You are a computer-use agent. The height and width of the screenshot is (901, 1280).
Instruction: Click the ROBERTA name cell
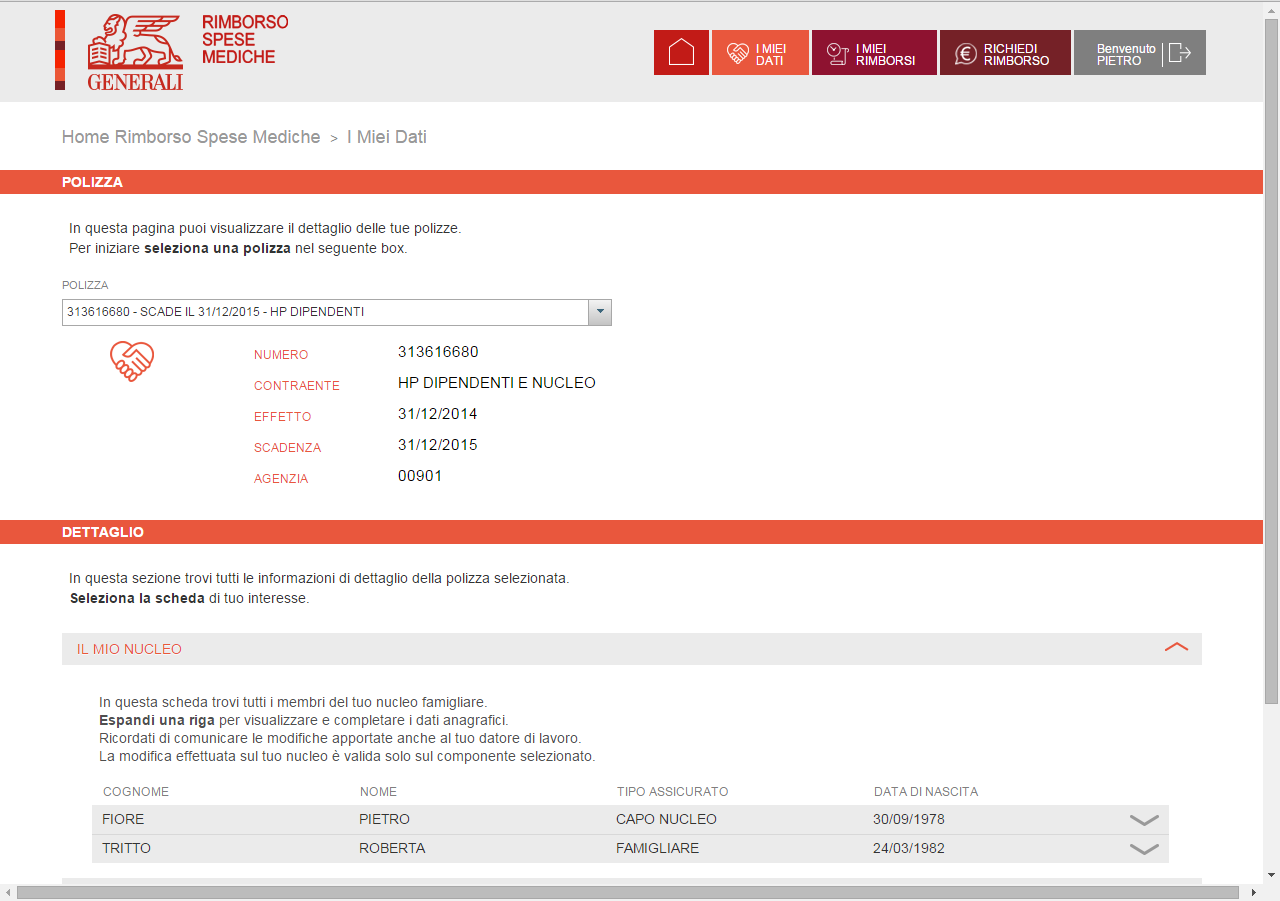pyautogui.click(x=392, y=848)
